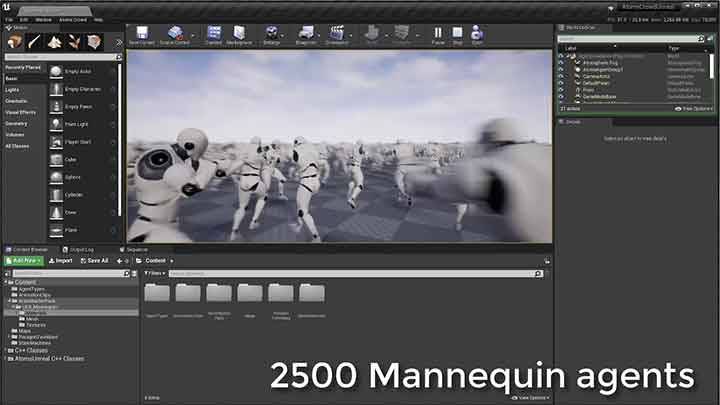Image resolution: width=720 pixels, height=405 pixels.
Task: Click the Import button
Action: pyautogui.click(x=61, y=261)
